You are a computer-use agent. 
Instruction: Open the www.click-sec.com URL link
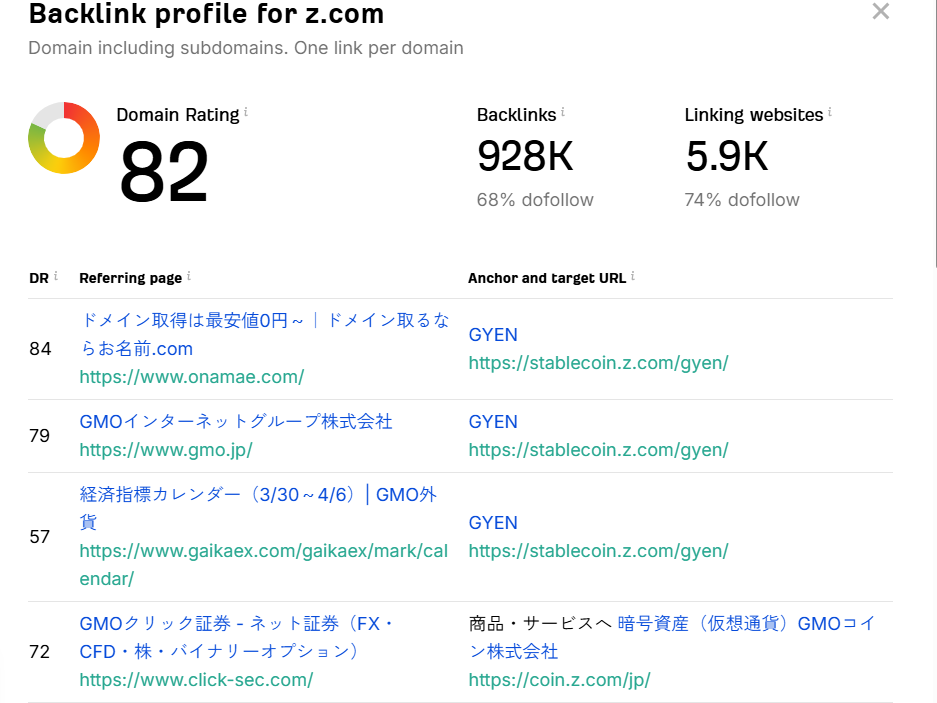coord(197,680)
